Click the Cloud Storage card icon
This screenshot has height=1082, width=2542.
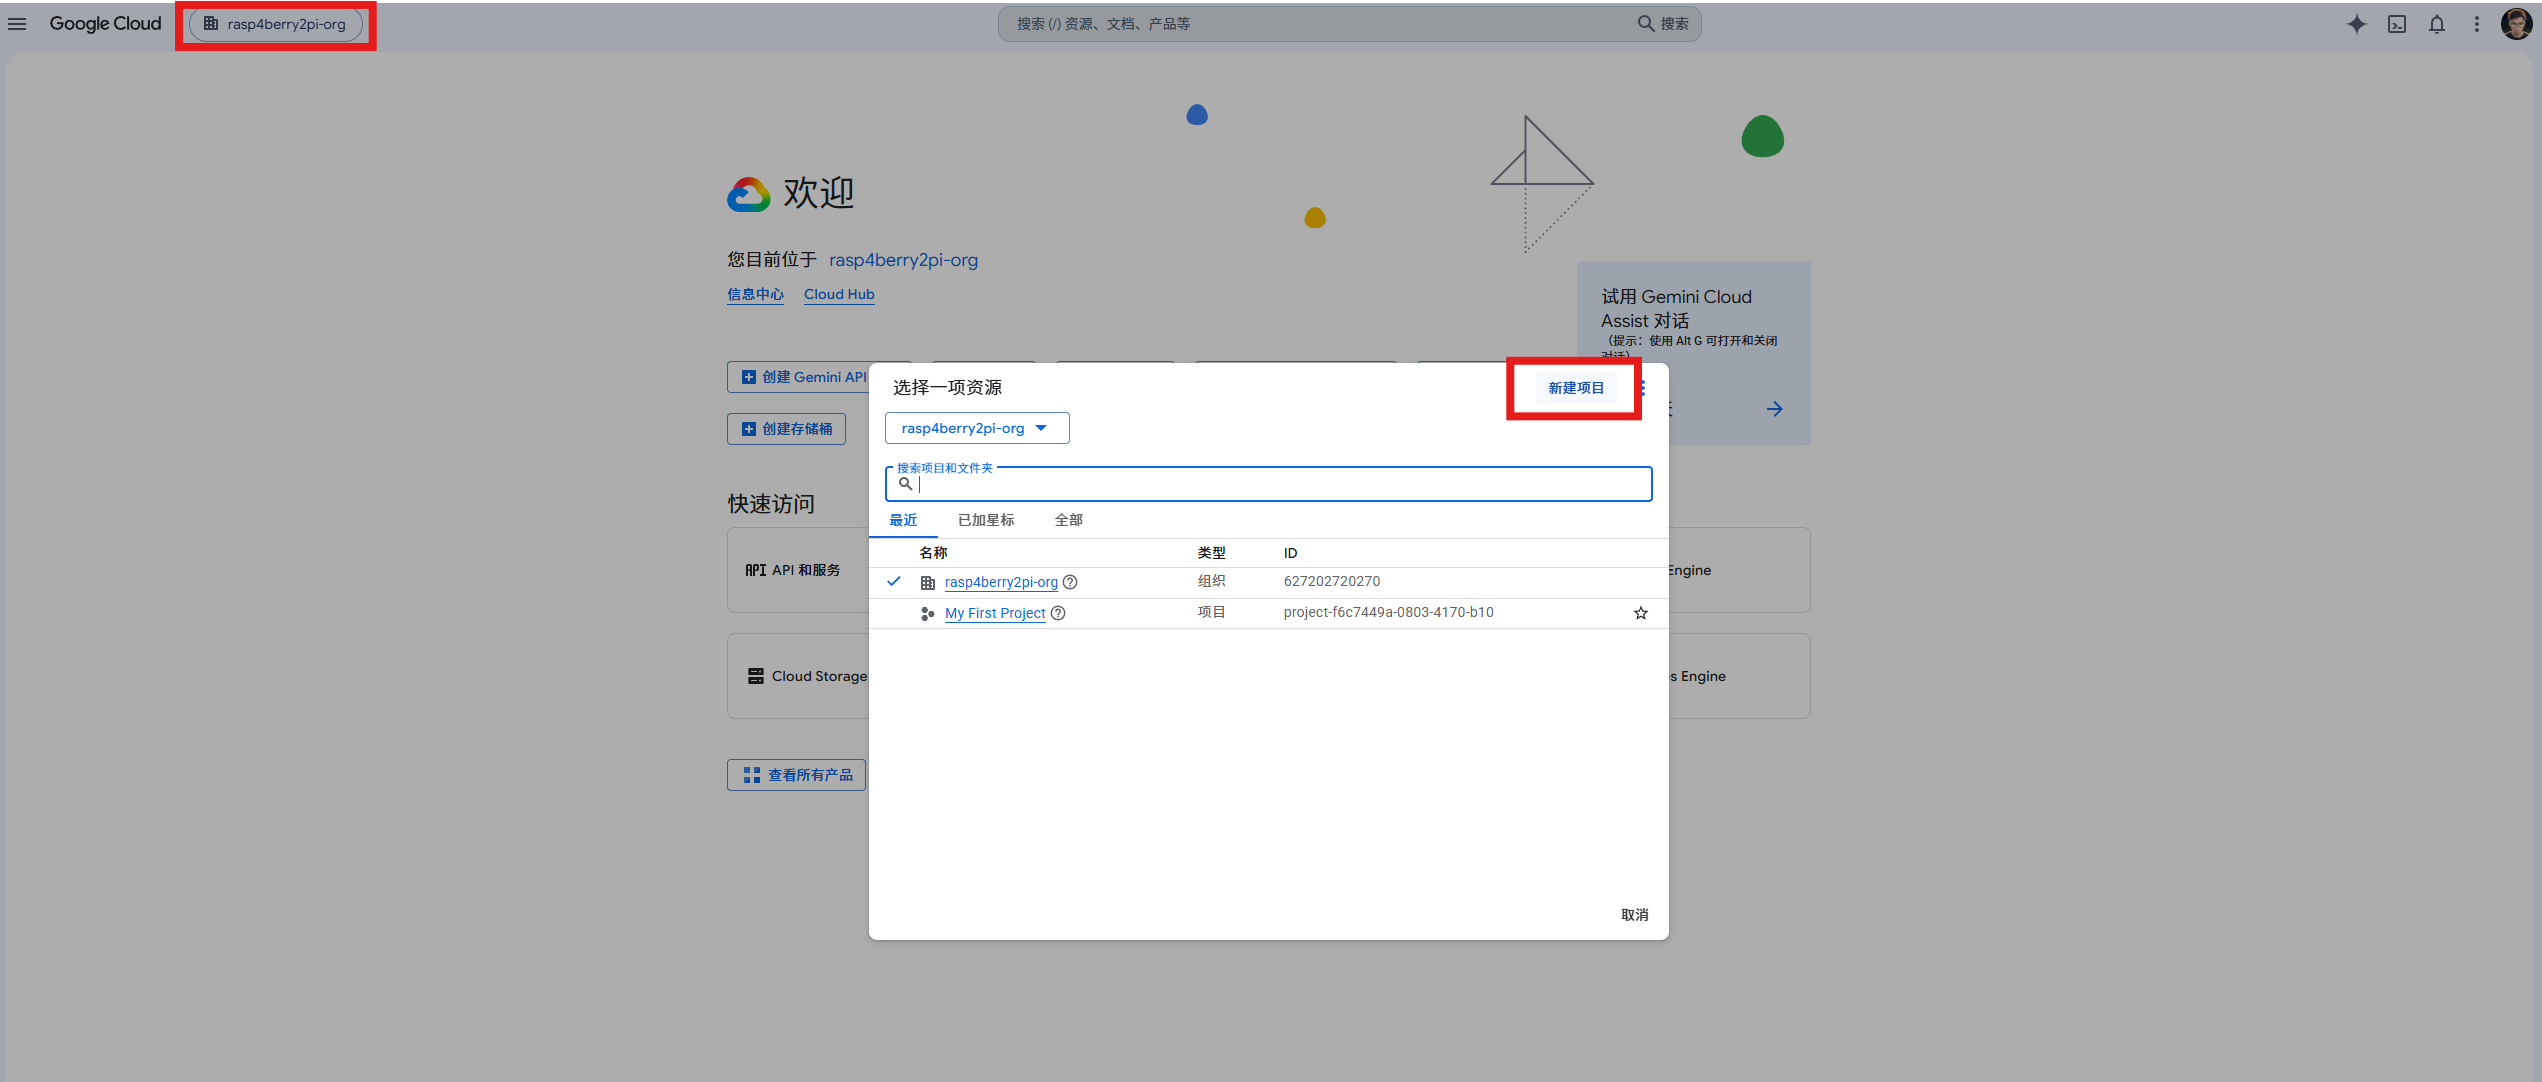coord(756,676)
